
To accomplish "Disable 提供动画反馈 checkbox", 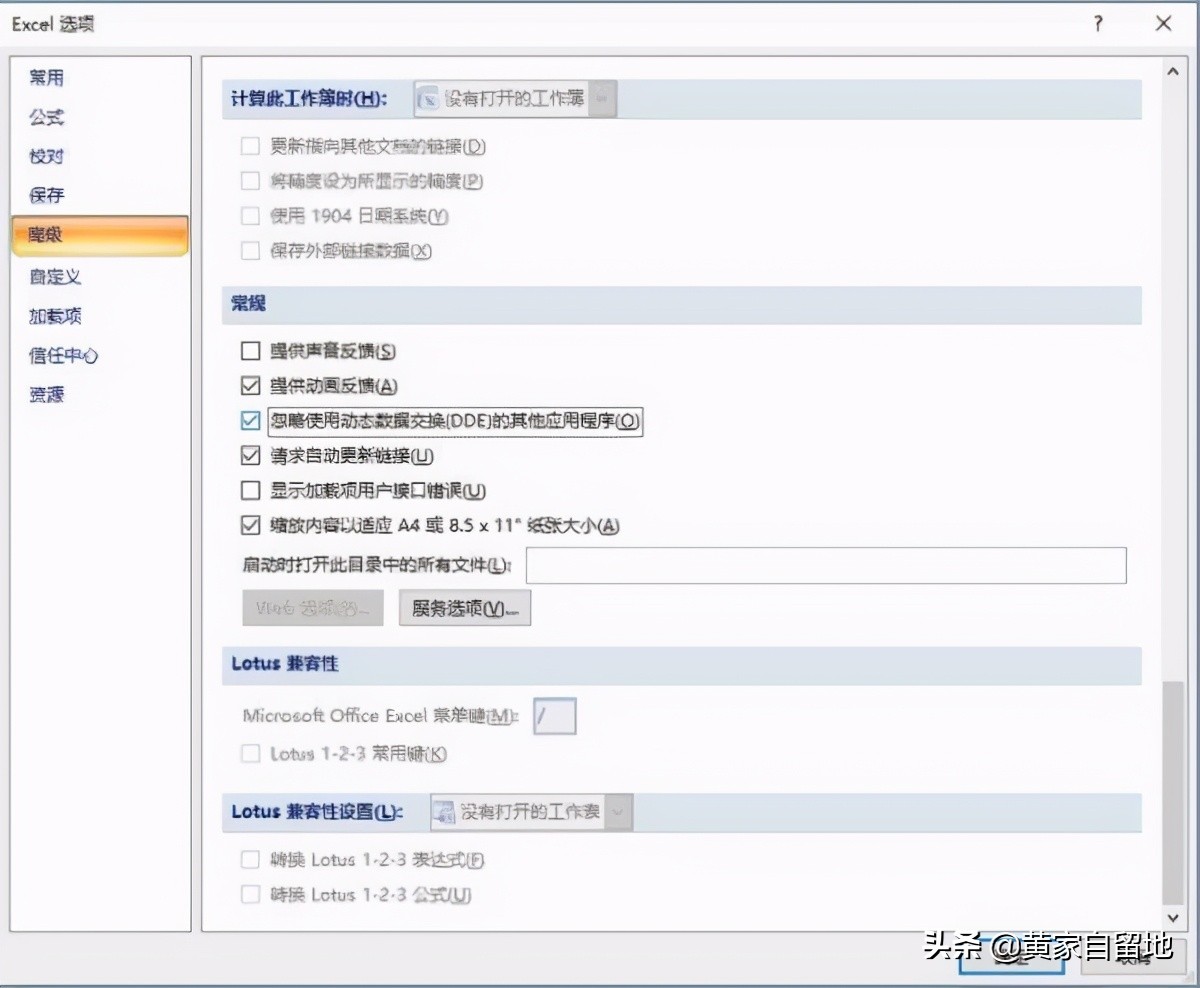I will (249, 386).
